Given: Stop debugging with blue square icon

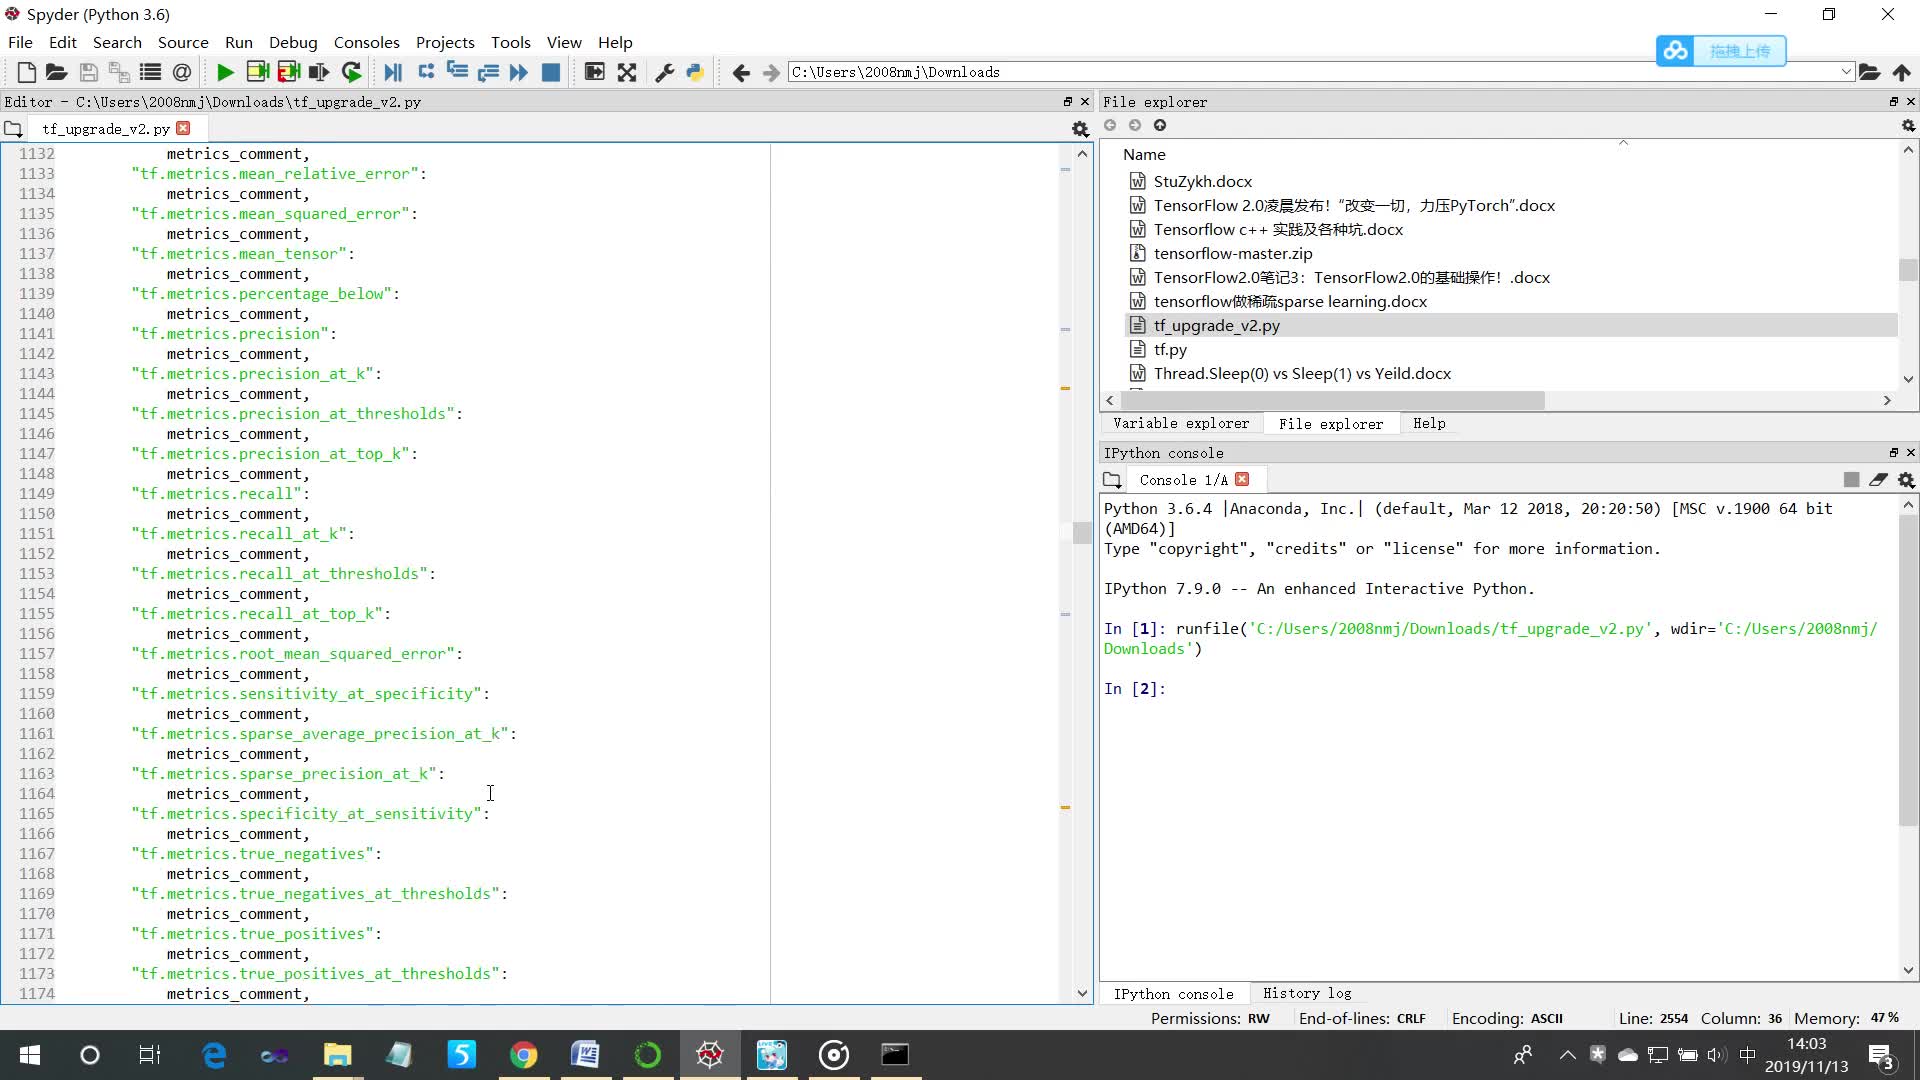Looking at the screenshot, I should point(550,72).
